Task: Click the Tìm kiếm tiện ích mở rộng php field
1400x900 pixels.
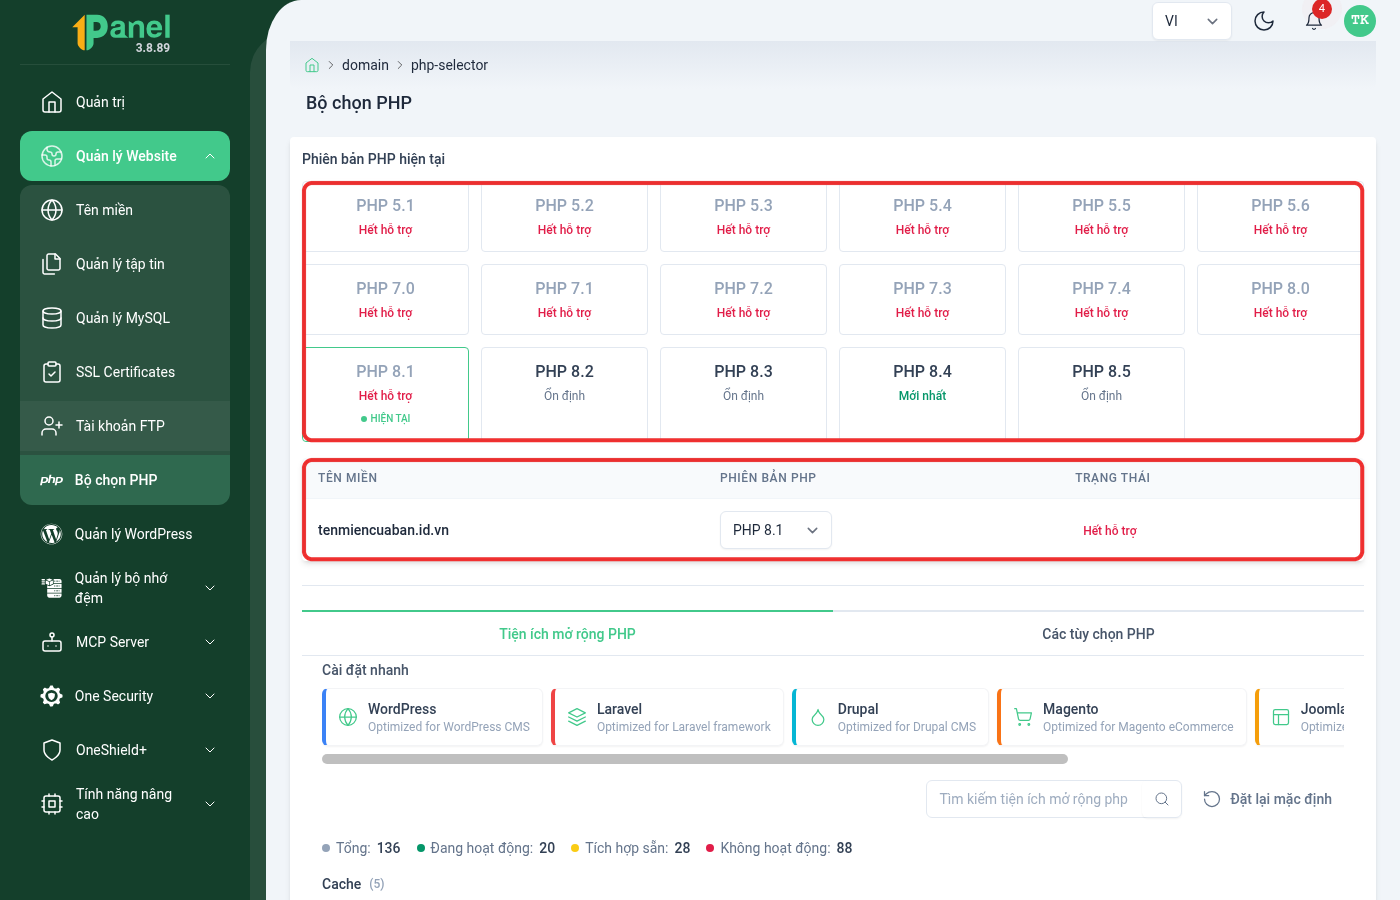Action: click(x=1054, y=799)
